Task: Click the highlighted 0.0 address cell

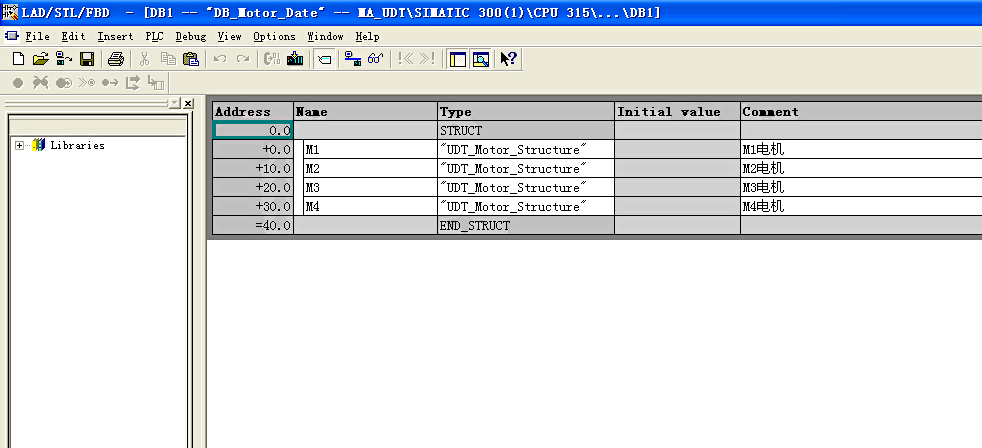Action: [x=252, y=131]
